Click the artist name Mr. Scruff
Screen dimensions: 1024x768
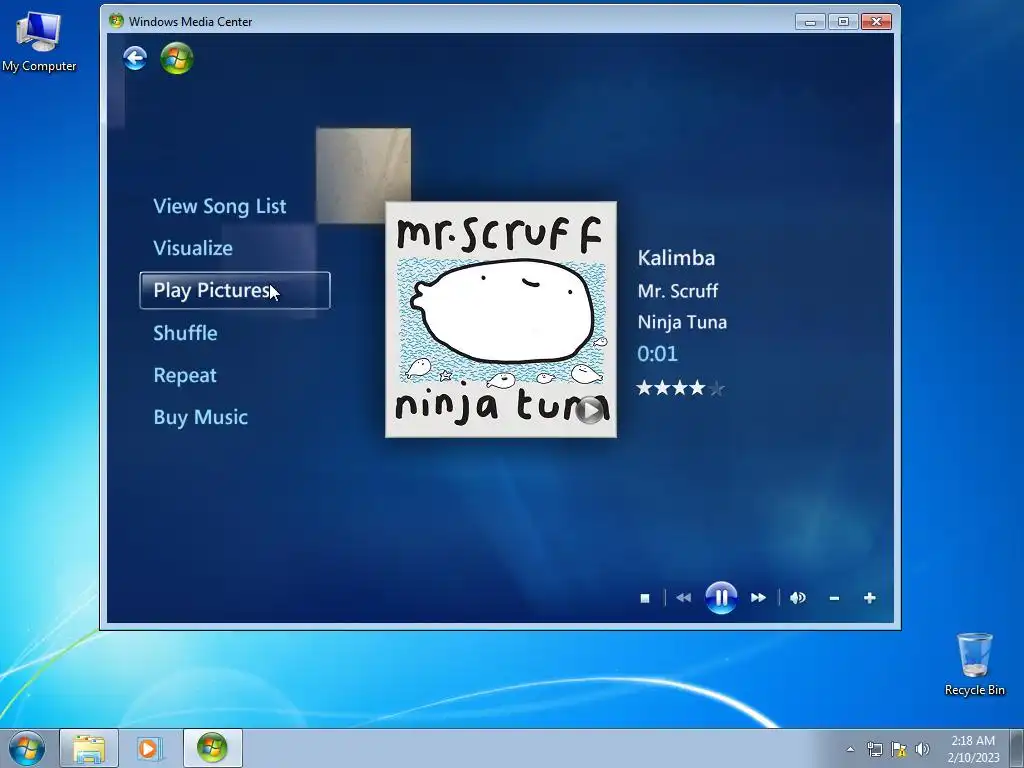tap(678, 291)
